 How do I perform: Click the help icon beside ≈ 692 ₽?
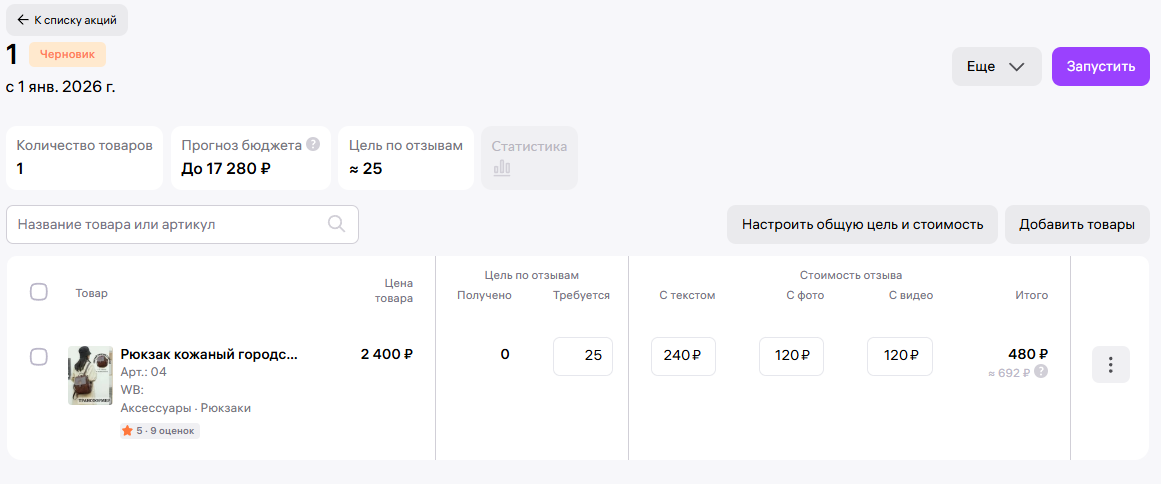(1041, 371)
